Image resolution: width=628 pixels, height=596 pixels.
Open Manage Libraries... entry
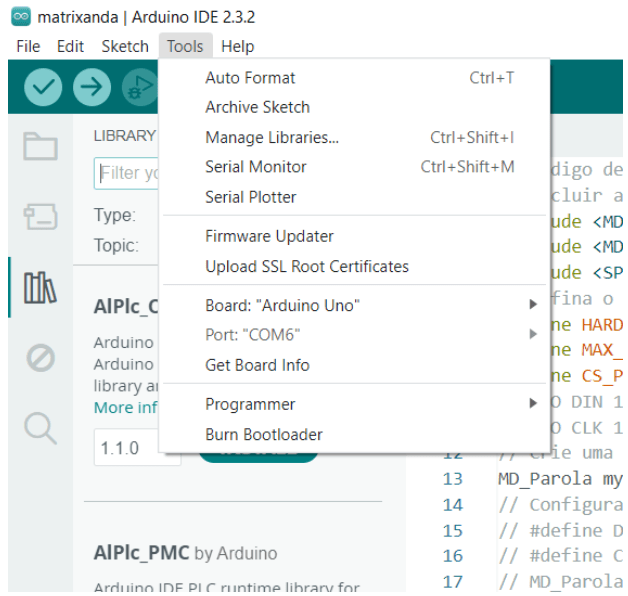tap(354, 137)
